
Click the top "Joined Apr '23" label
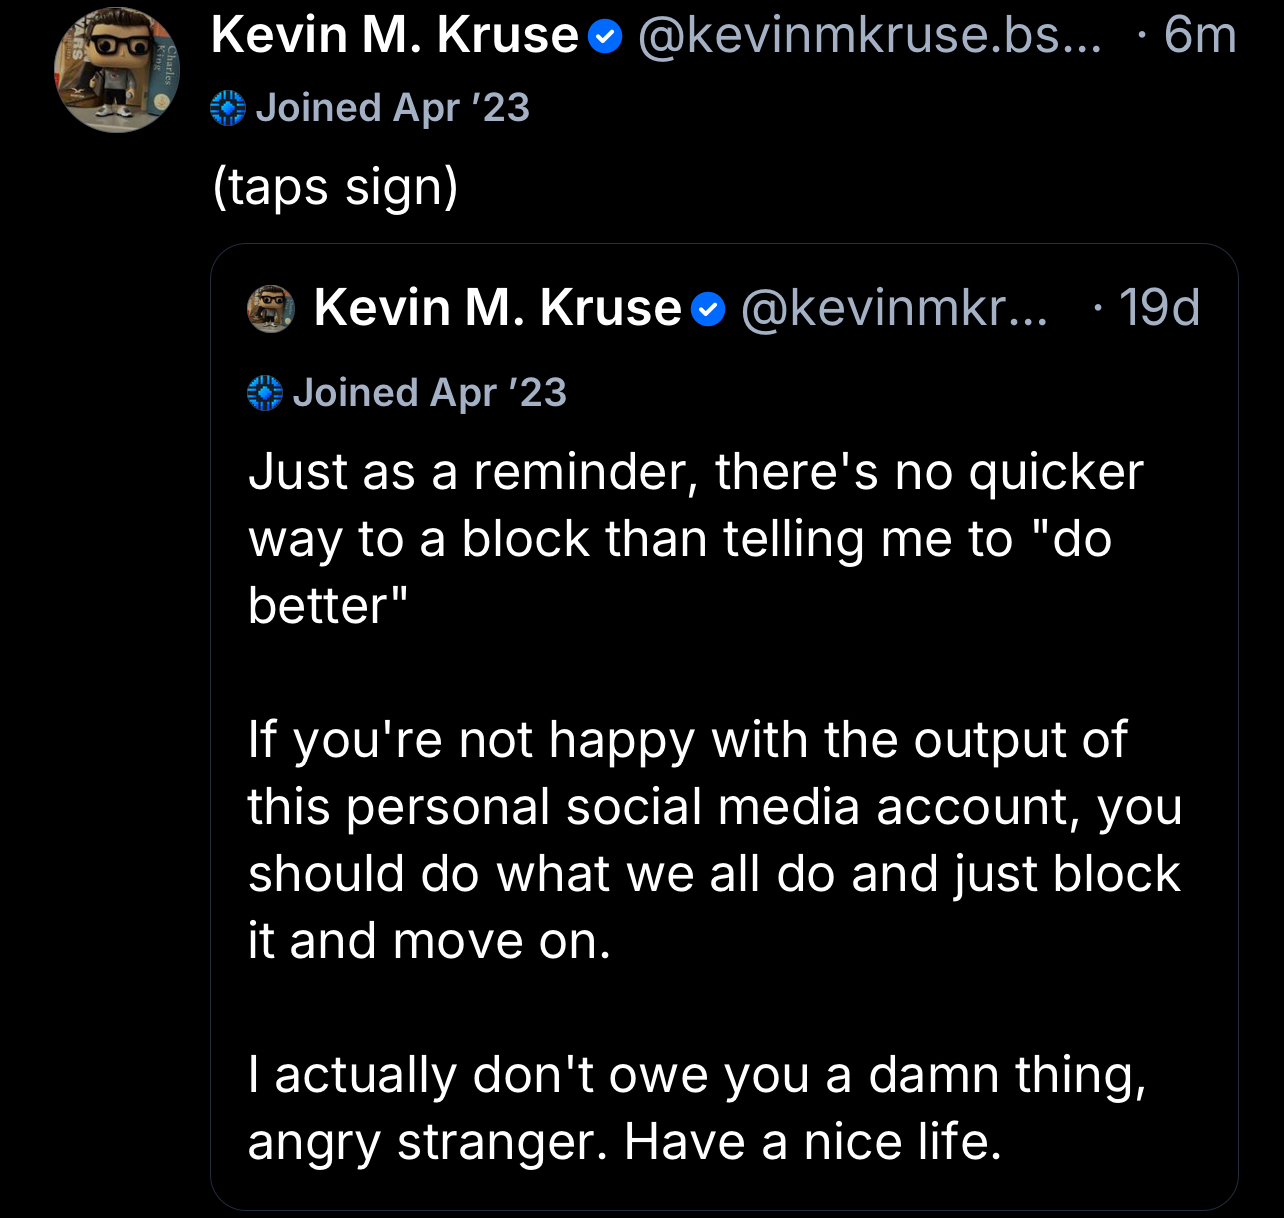point(392,108)
